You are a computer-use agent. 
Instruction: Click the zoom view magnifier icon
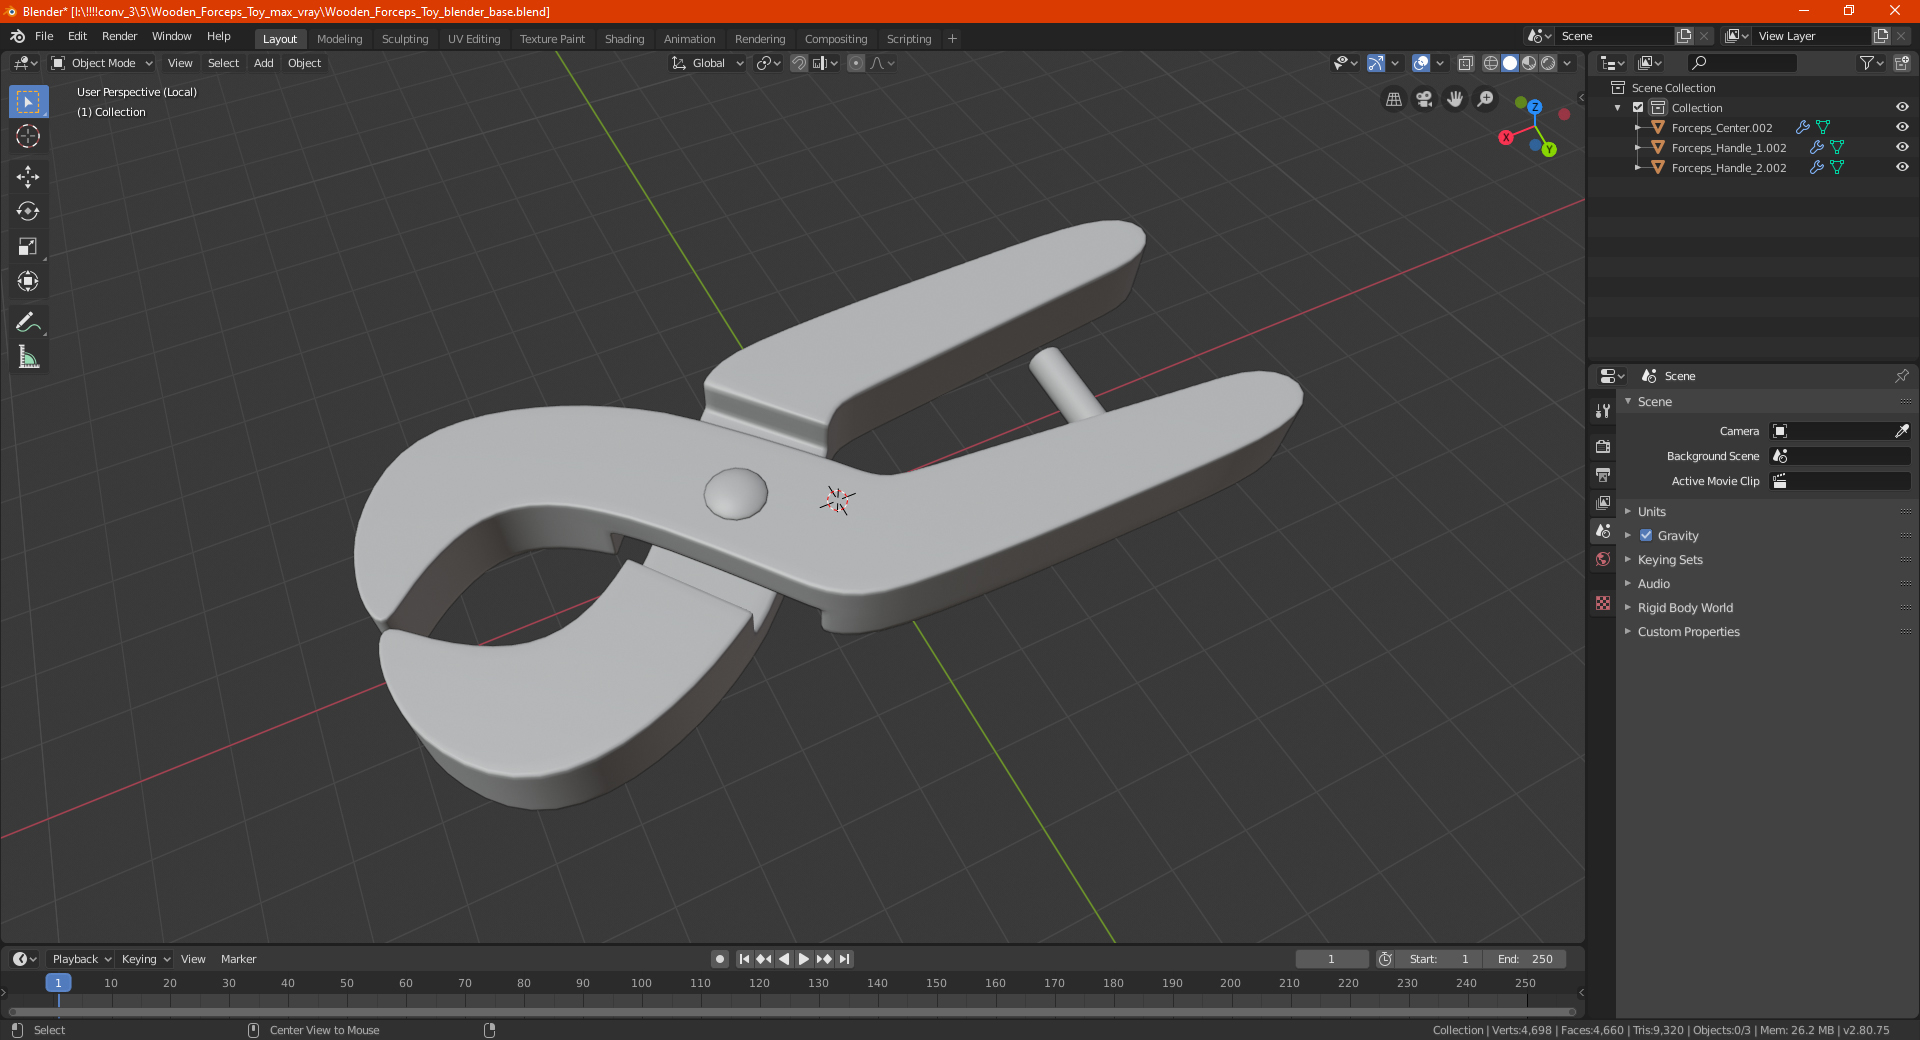[x=1486, y=99]
